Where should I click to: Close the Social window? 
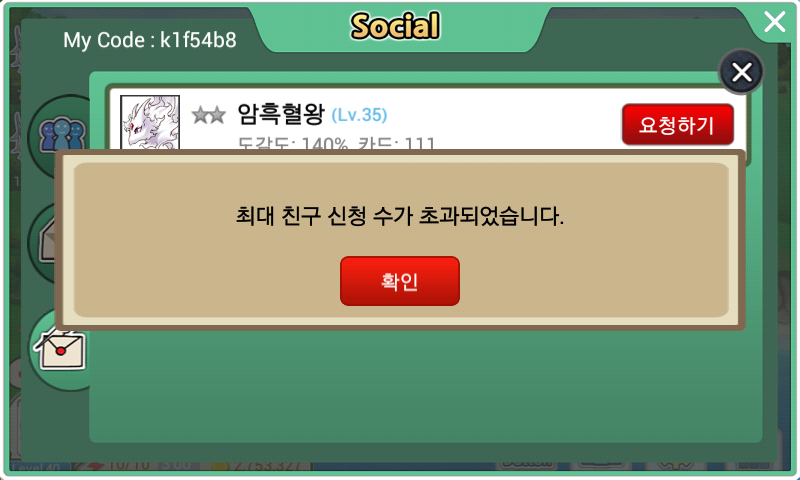[774, 22]
